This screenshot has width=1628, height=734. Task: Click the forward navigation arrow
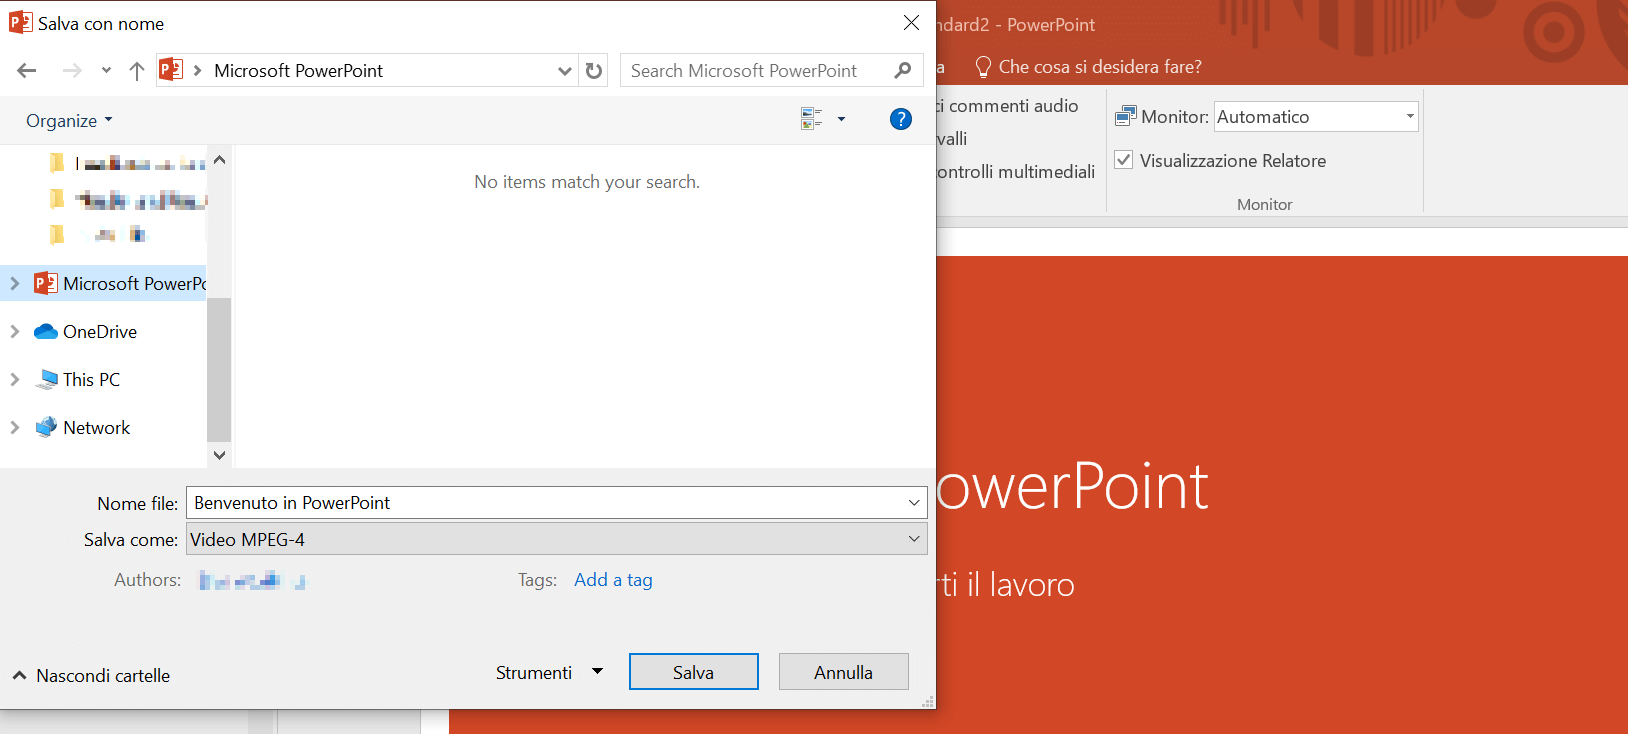click(x=72, y=71)
